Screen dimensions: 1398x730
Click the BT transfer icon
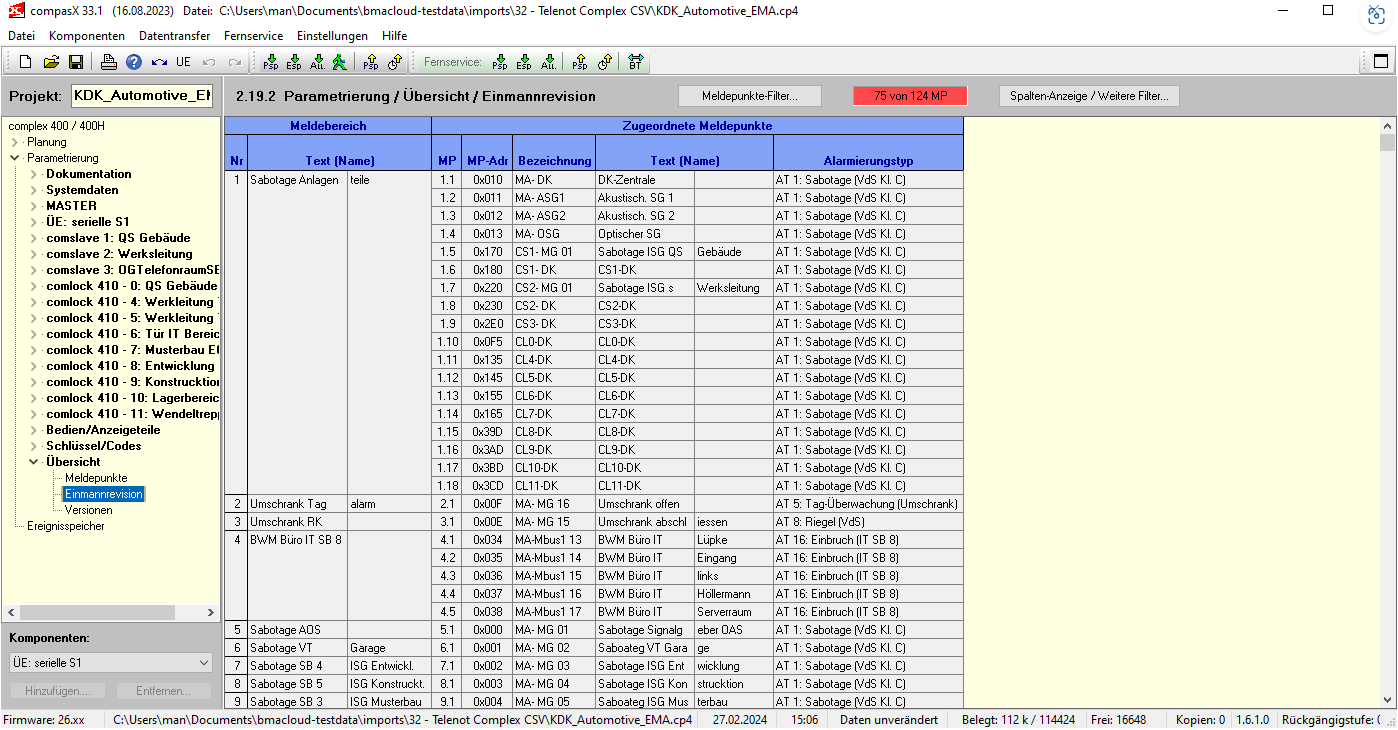coord(636,62)
